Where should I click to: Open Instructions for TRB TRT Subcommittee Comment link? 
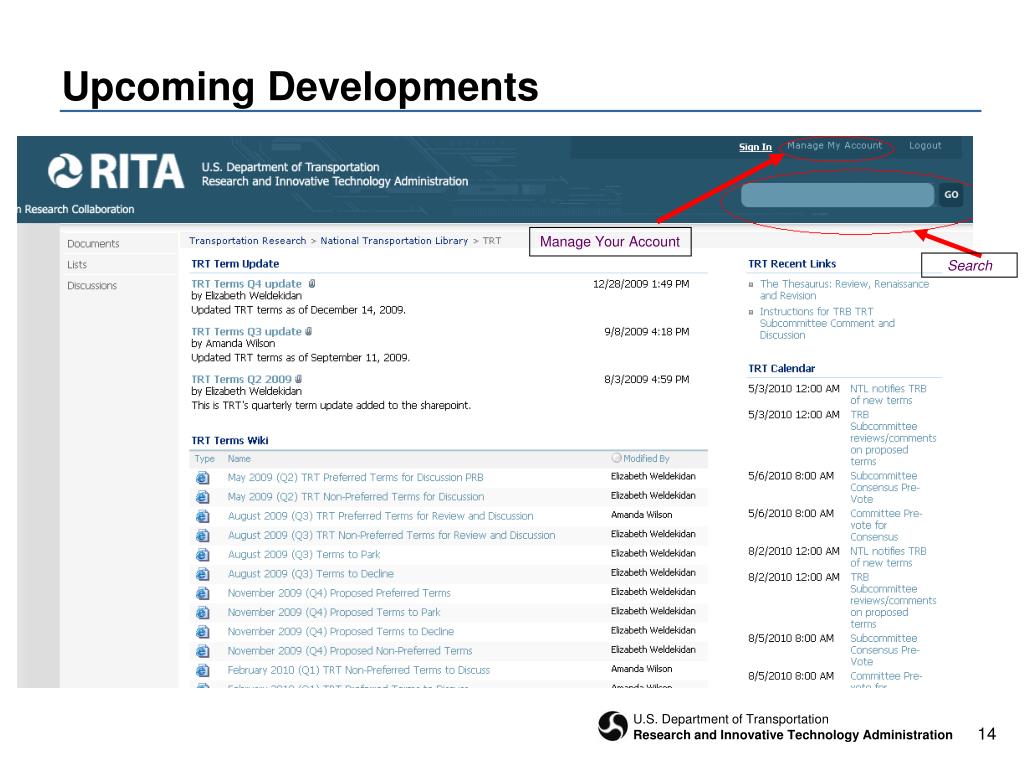pyautogui.click(x=827, y=323)
